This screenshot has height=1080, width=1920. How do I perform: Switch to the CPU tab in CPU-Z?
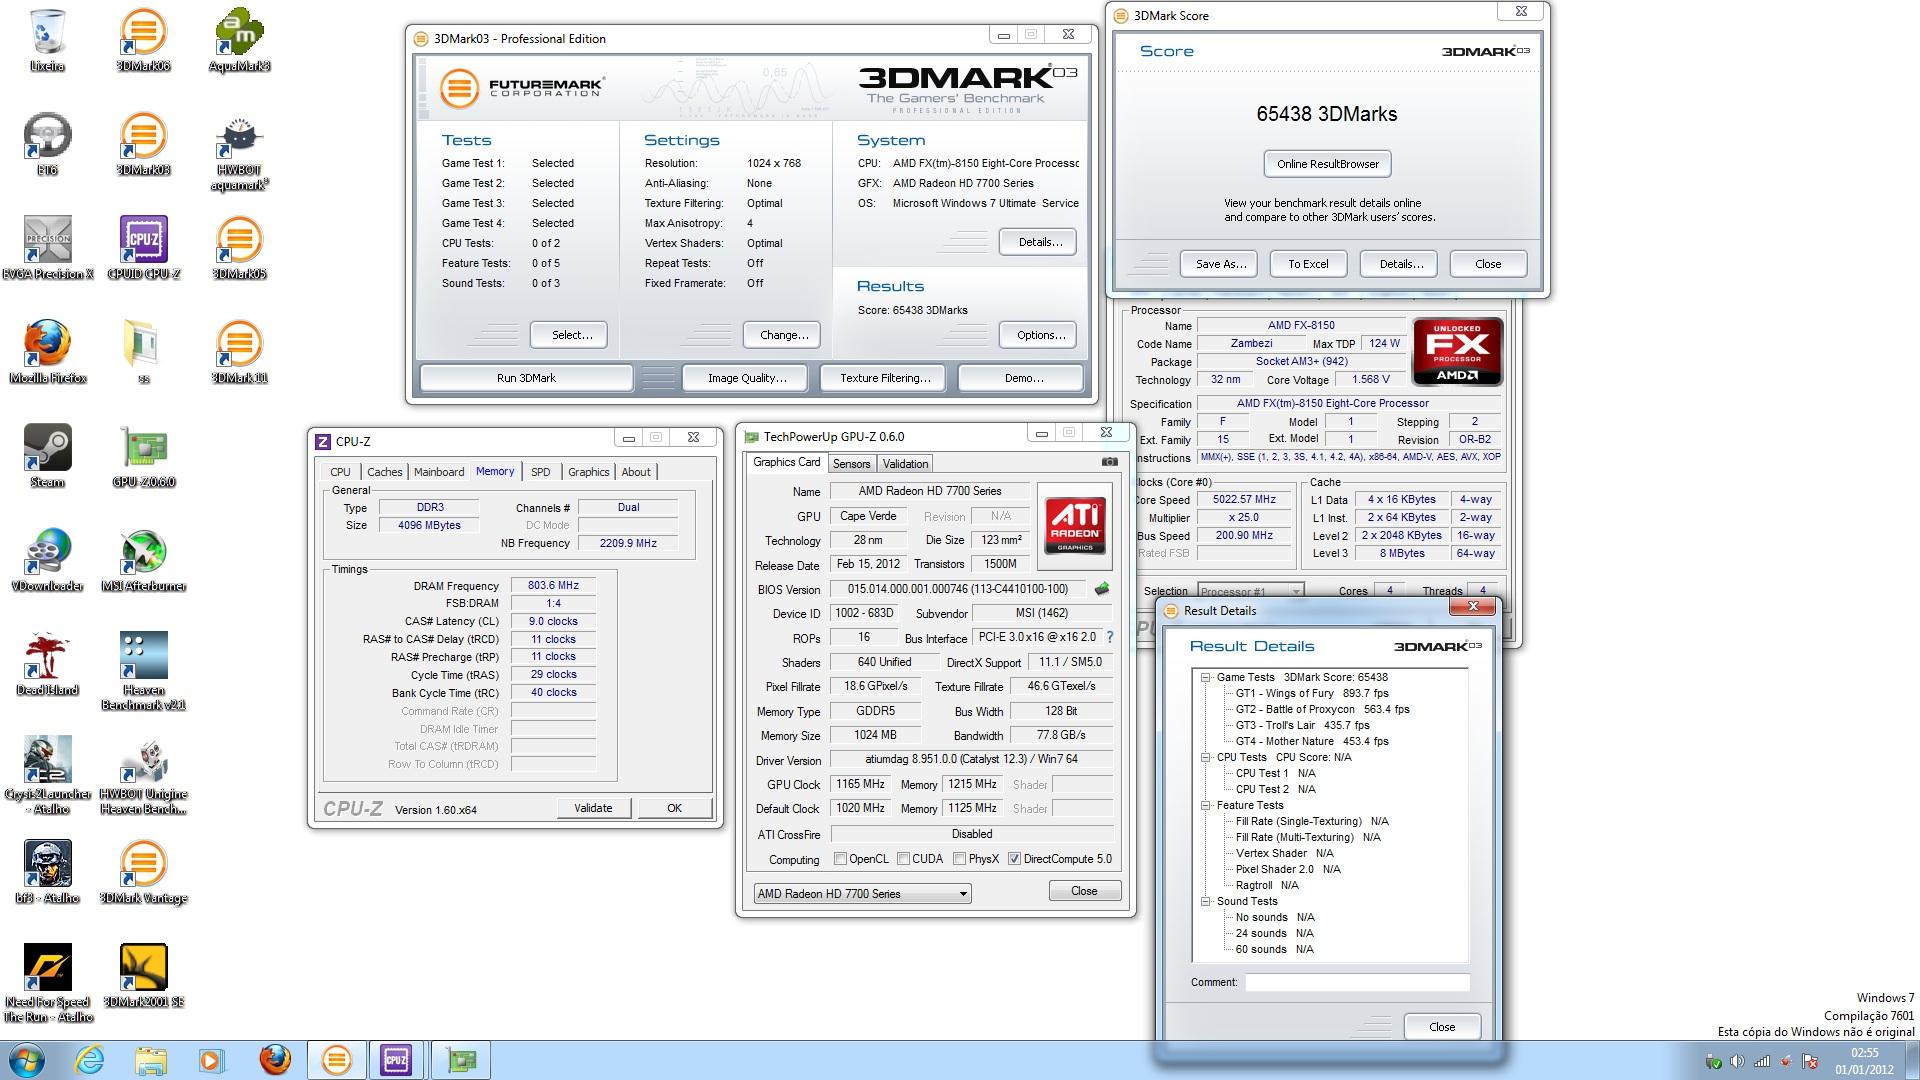click(x=340, y=472)
